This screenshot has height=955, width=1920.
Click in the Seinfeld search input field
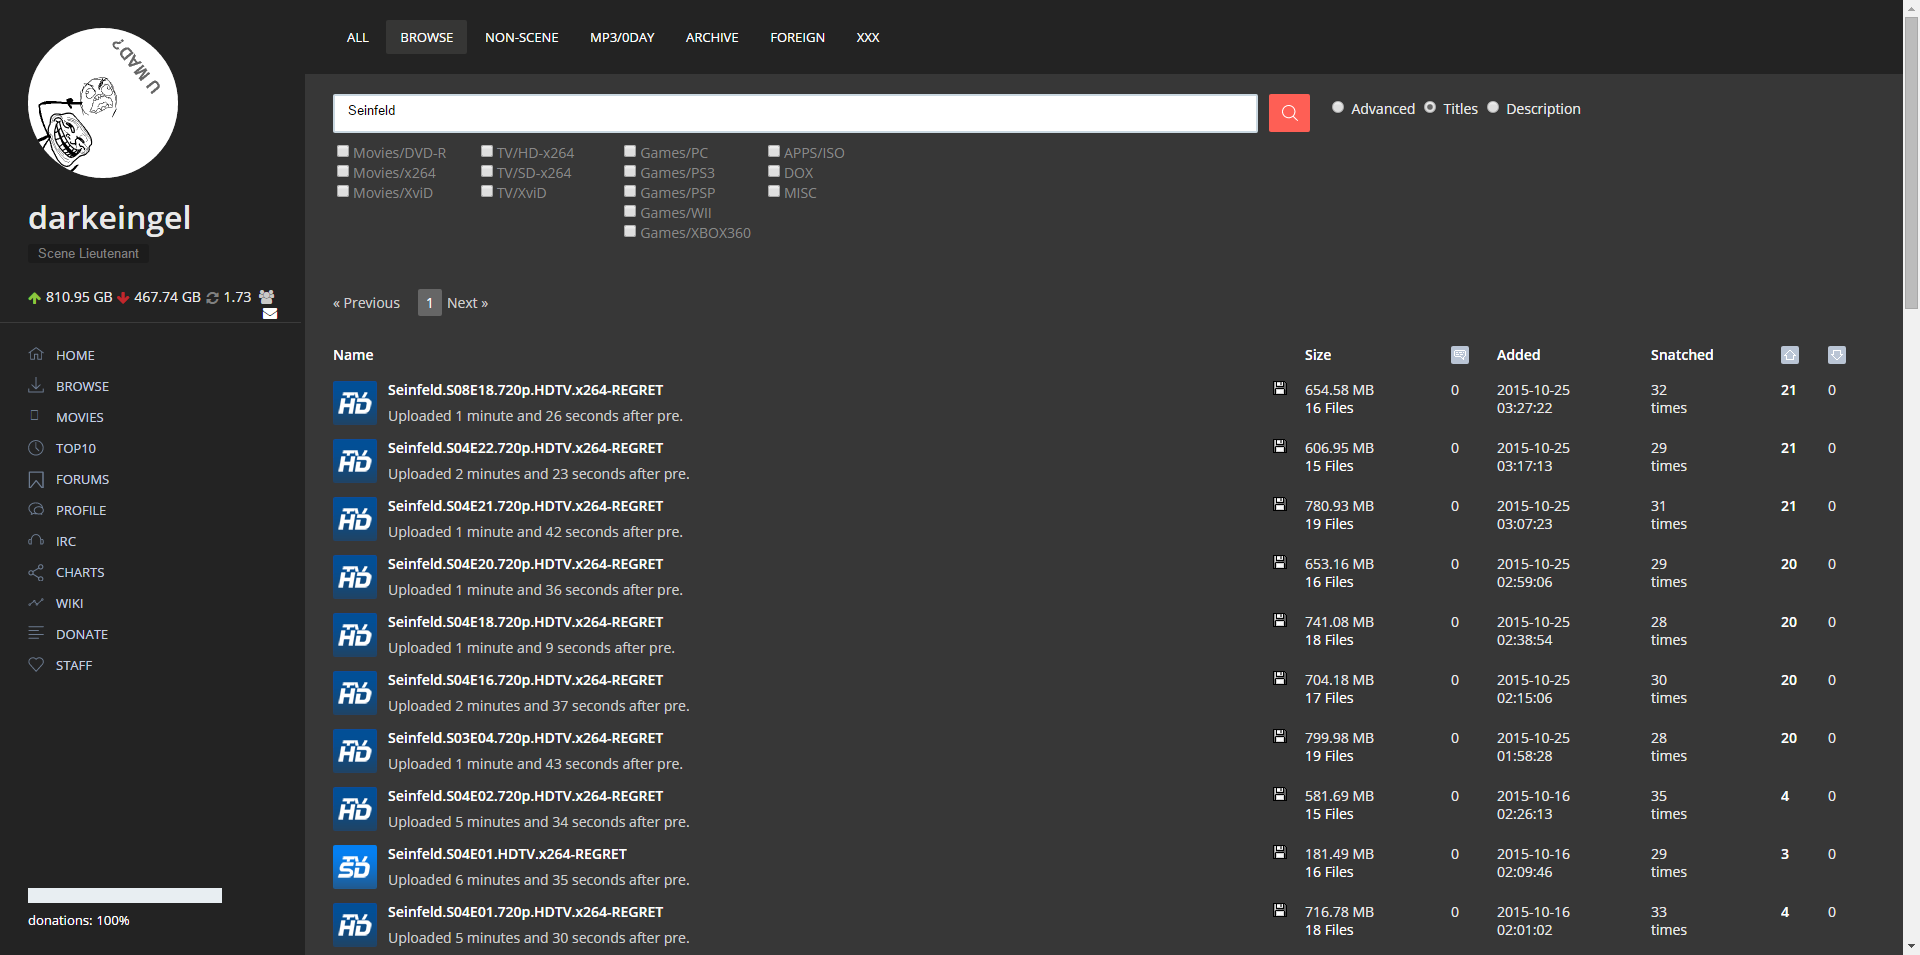(795, 113)
